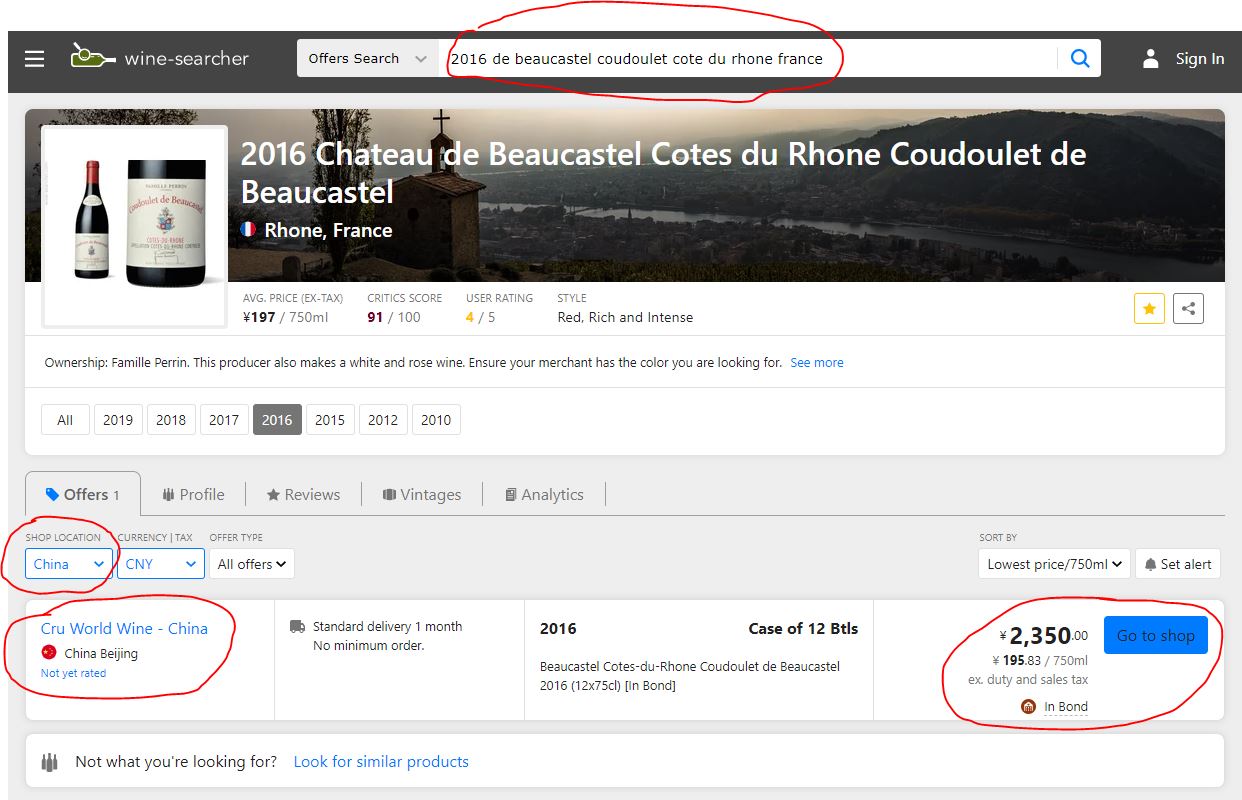Click the yellow star favorite icon
This screenshot has height=800, width=1242.
pos(1149,309)
